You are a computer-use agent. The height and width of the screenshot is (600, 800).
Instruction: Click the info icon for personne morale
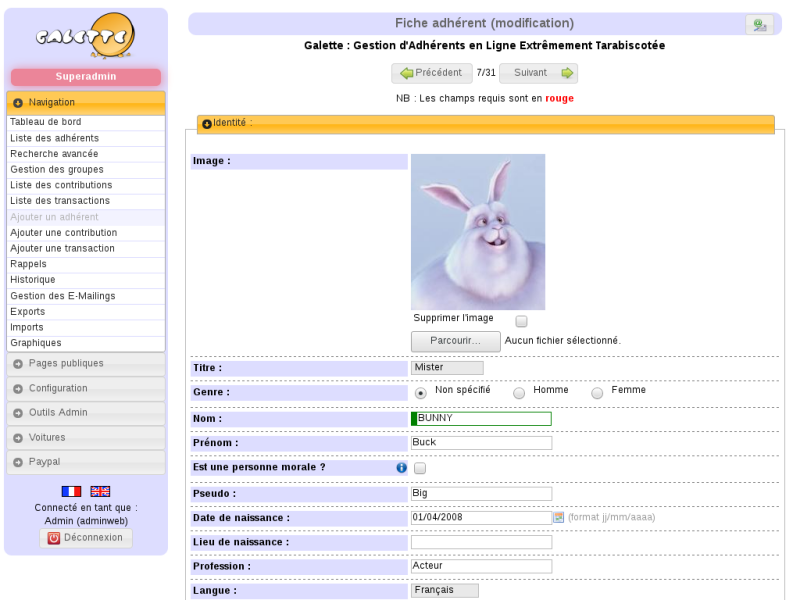pos(402,467)
